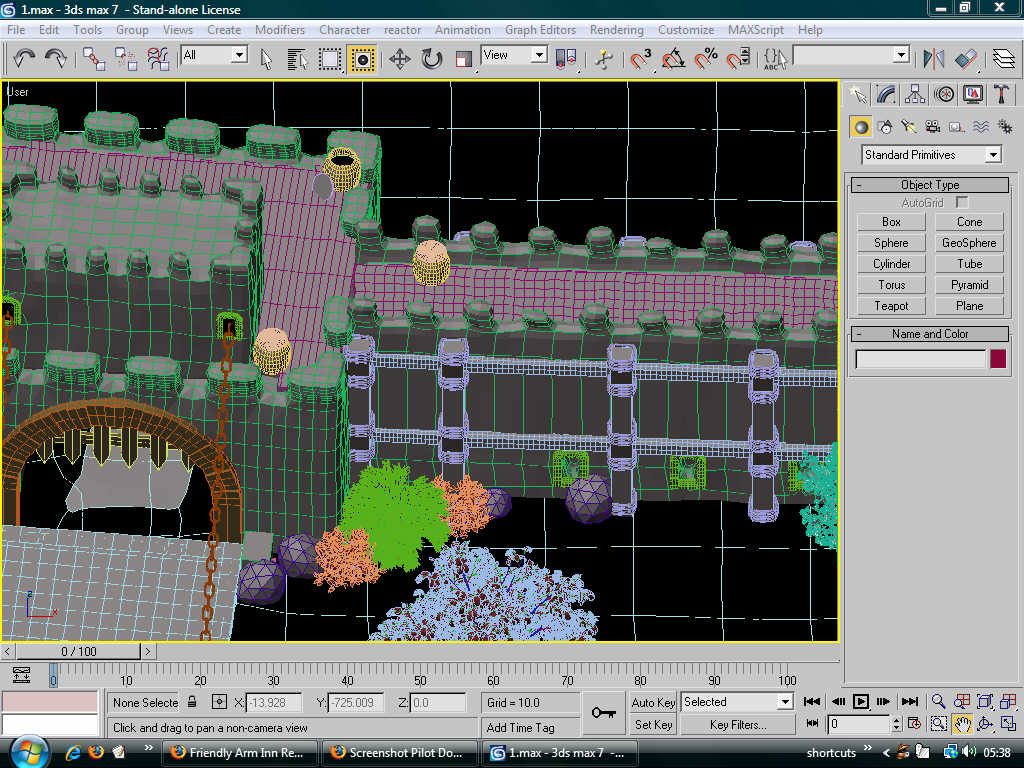Select the Arc Rotate viewport tool
1024x768 pixels.
coord(985,724)
